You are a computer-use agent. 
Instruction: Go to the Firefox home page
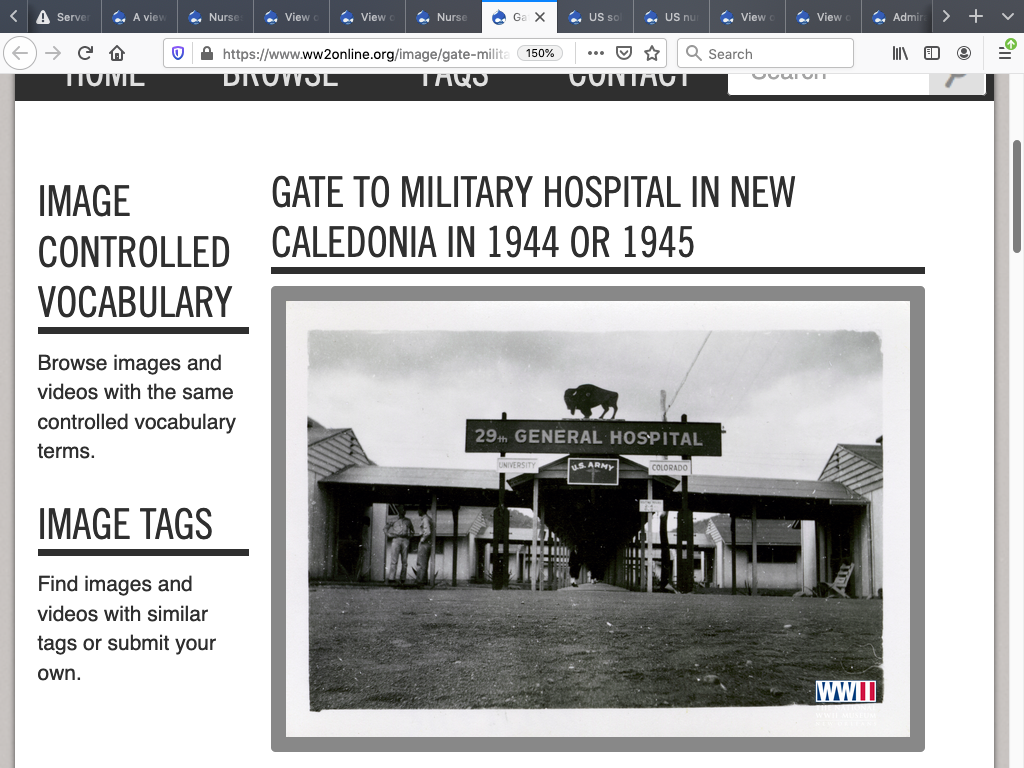[x=117, y=54]
